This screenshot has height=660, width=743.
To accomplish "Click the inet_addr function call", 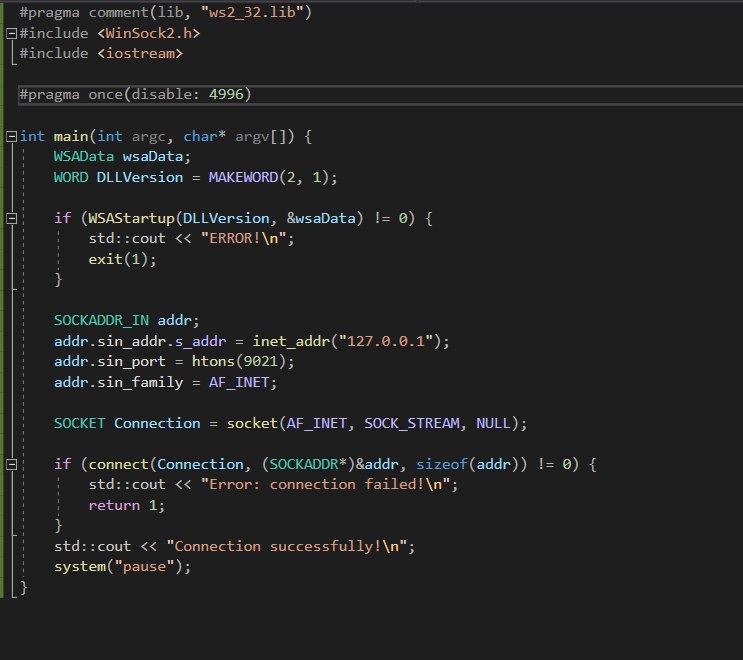I will [290, 341].
